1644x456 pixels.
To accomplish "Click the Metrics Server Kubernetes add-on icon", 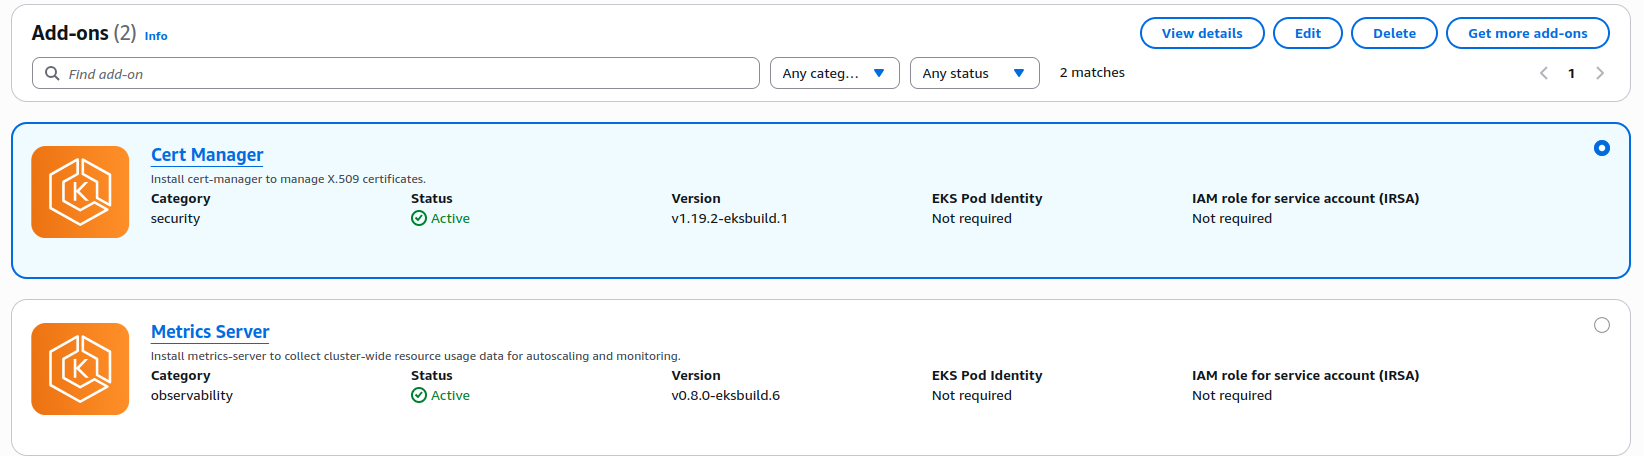I will (80, 369).
